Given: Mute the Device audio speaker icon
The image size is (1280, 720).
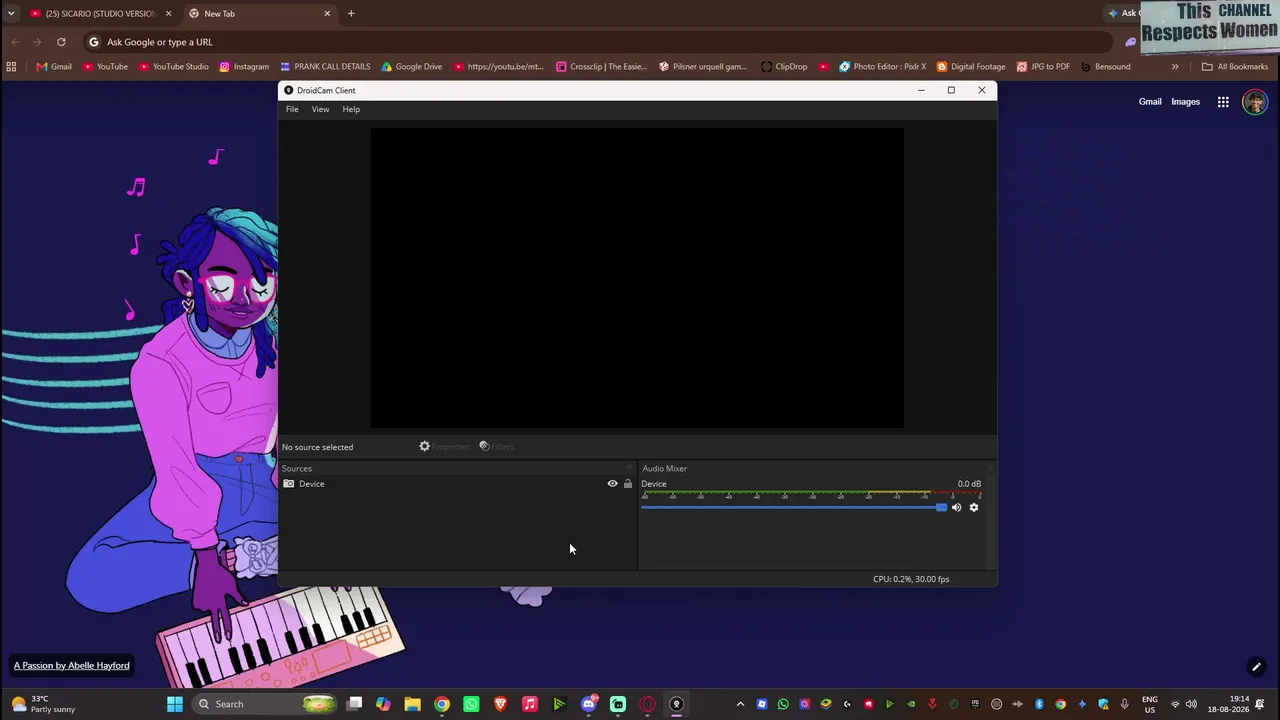Looking at the screenshot, I should tap(956, 507).
